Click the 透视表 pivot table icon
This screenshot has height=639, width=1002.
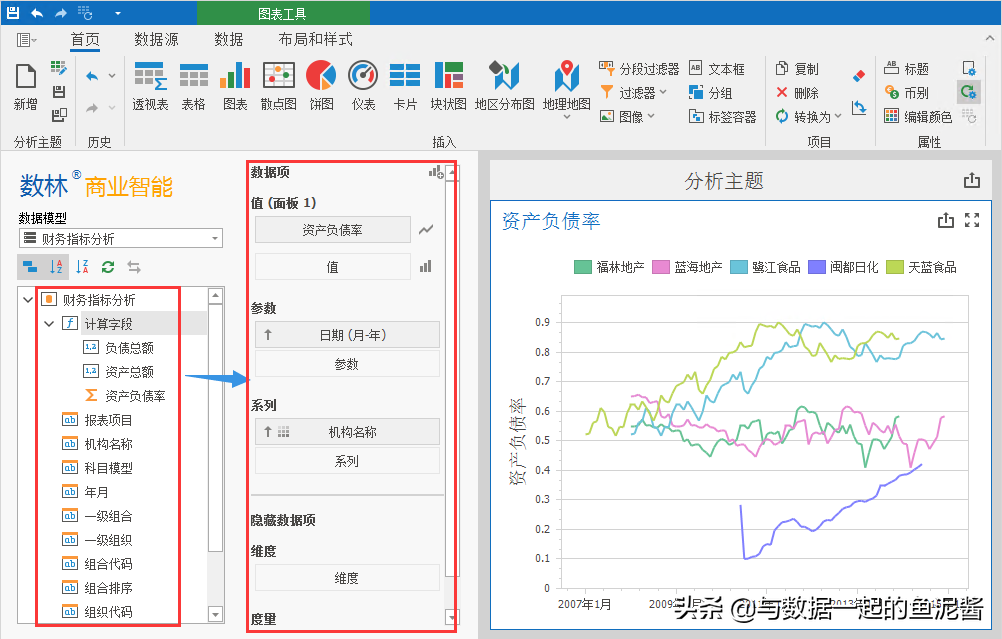pyautogui.click(x=150, y=88)
